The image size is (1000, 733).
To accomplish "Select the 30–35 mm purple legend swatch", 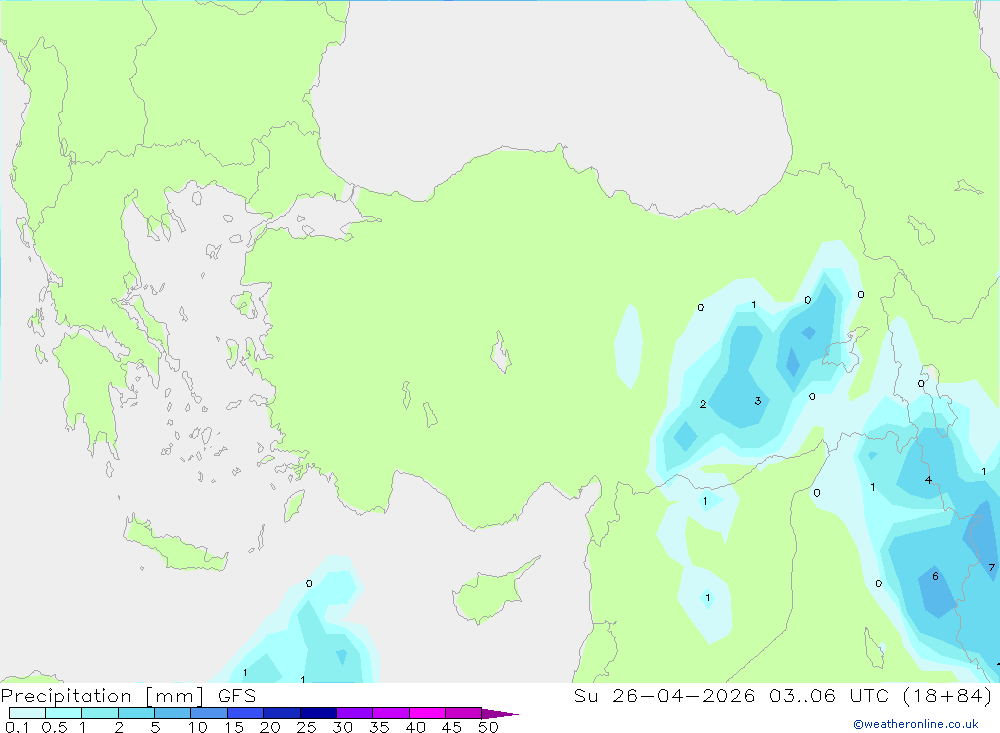I will coord(355,713).
